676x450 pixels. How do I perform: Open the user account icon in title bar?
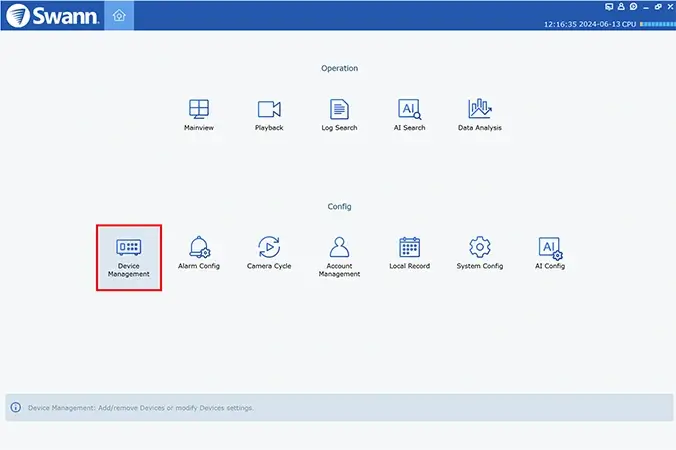coord(621,7)
